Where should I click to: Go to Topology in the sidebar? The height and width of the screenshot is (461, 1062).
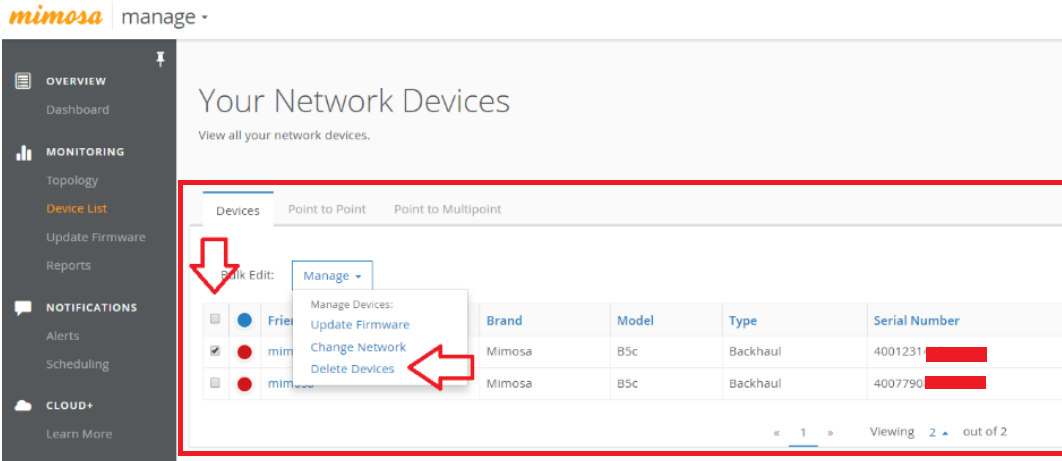72,181
